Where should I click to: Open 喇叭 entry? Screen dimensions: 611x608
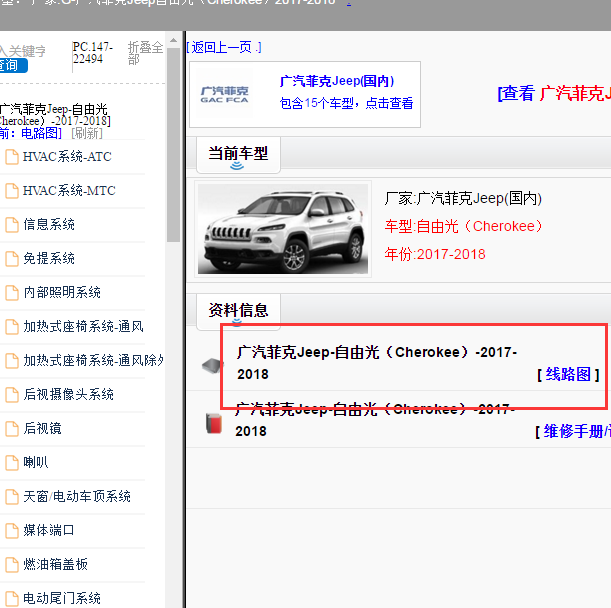pos(35,462)
